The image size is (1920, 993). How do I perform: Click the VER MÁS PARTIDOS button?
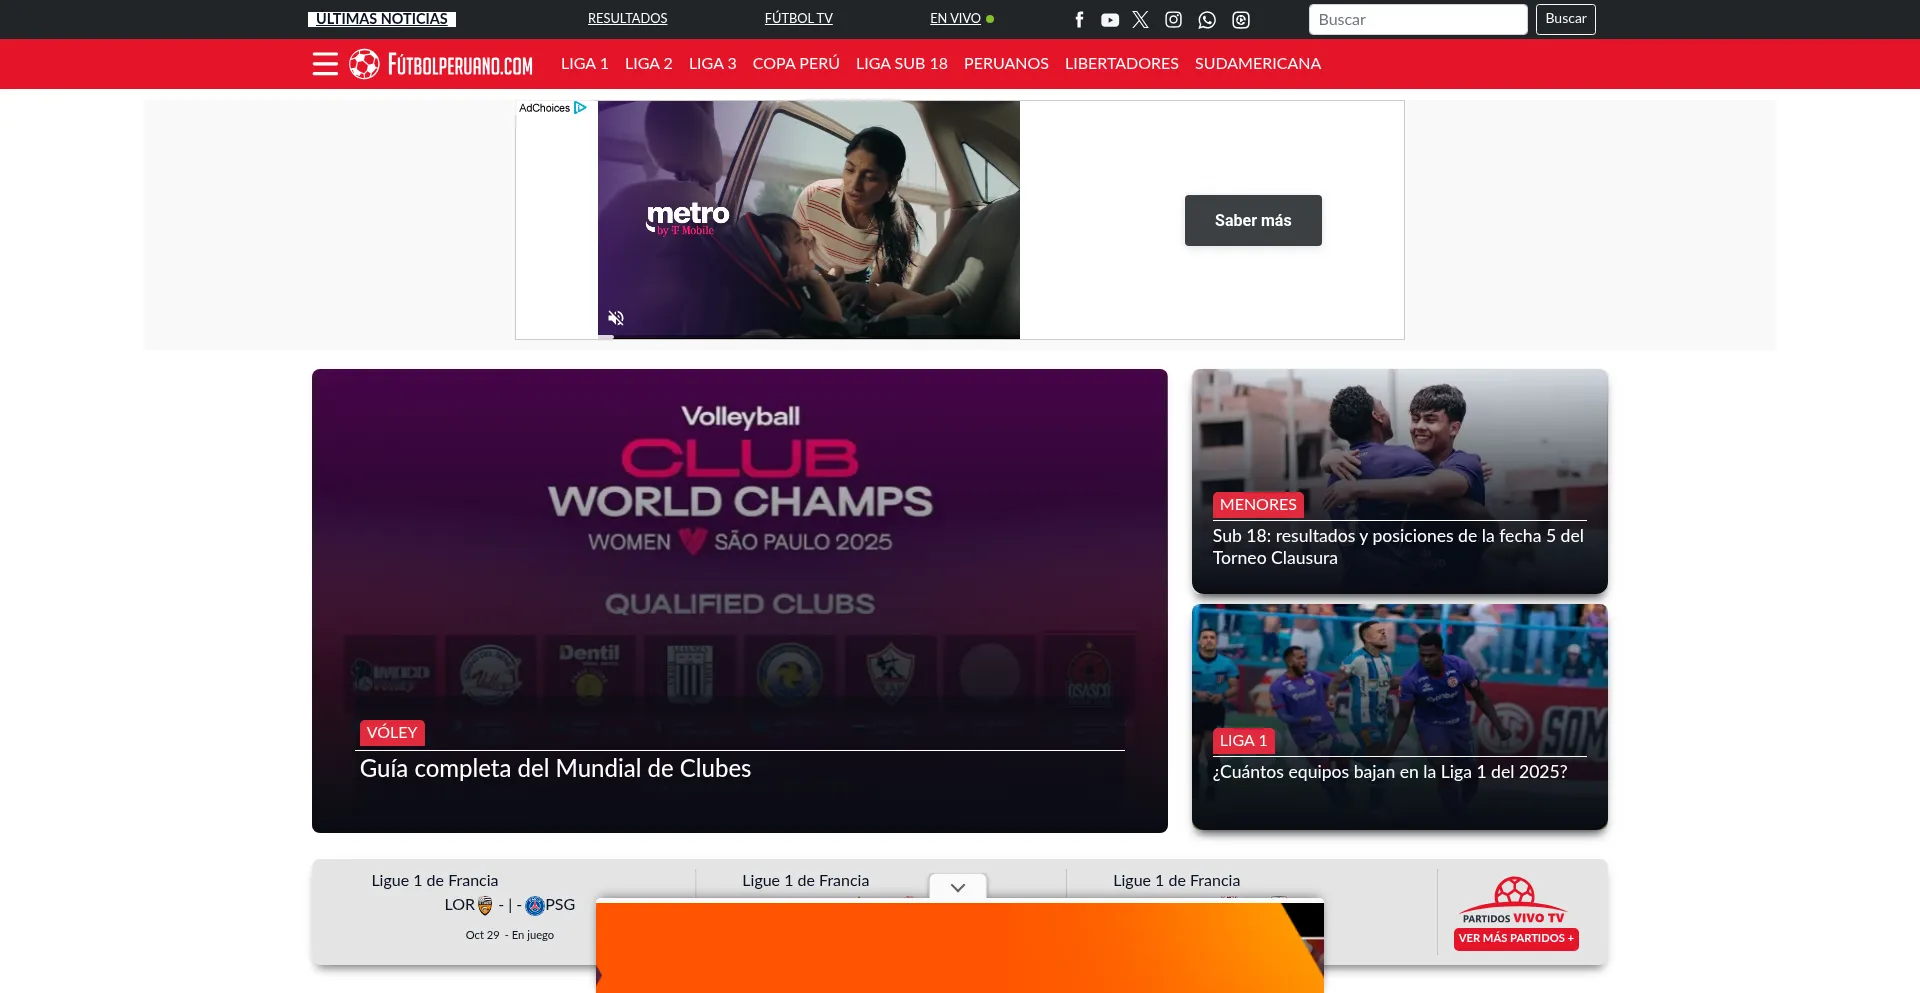1515,938
